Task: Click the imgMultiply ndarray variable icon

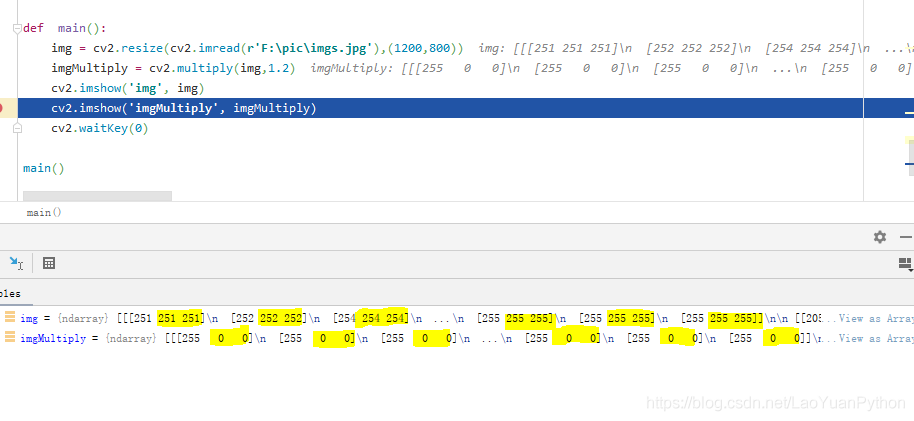Action: pyautogui.click(x=10, y=338)
